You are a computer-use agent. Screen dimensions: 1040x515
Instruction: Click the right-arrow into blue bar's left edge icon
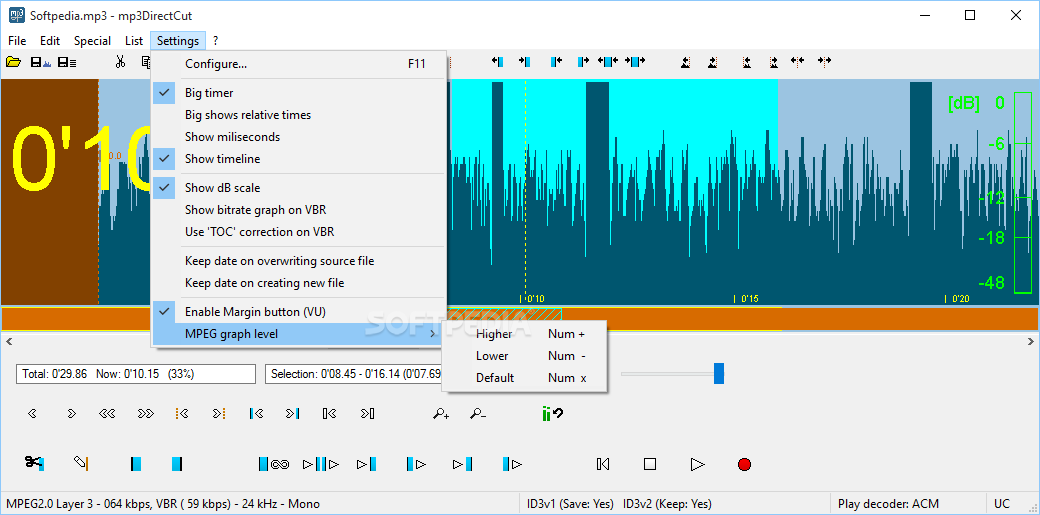point(524,61)
